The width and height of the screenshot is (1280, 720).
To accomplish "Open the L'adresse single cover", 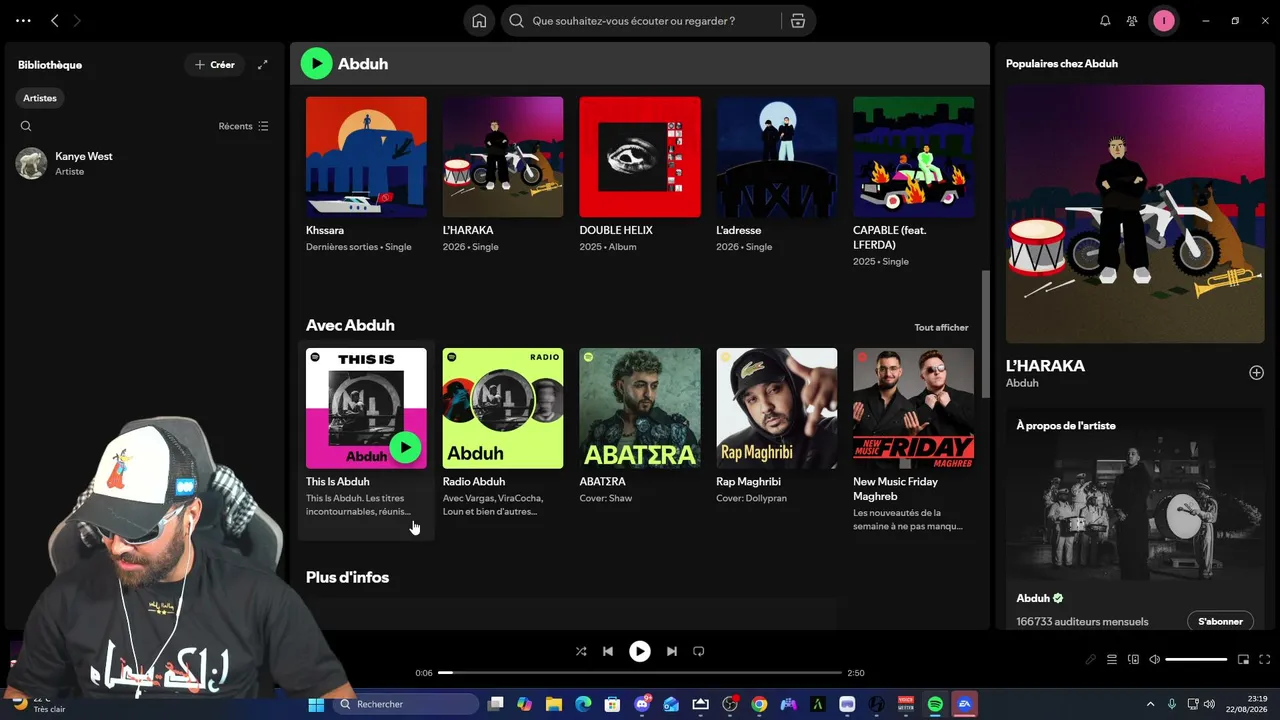I will 777,157.
